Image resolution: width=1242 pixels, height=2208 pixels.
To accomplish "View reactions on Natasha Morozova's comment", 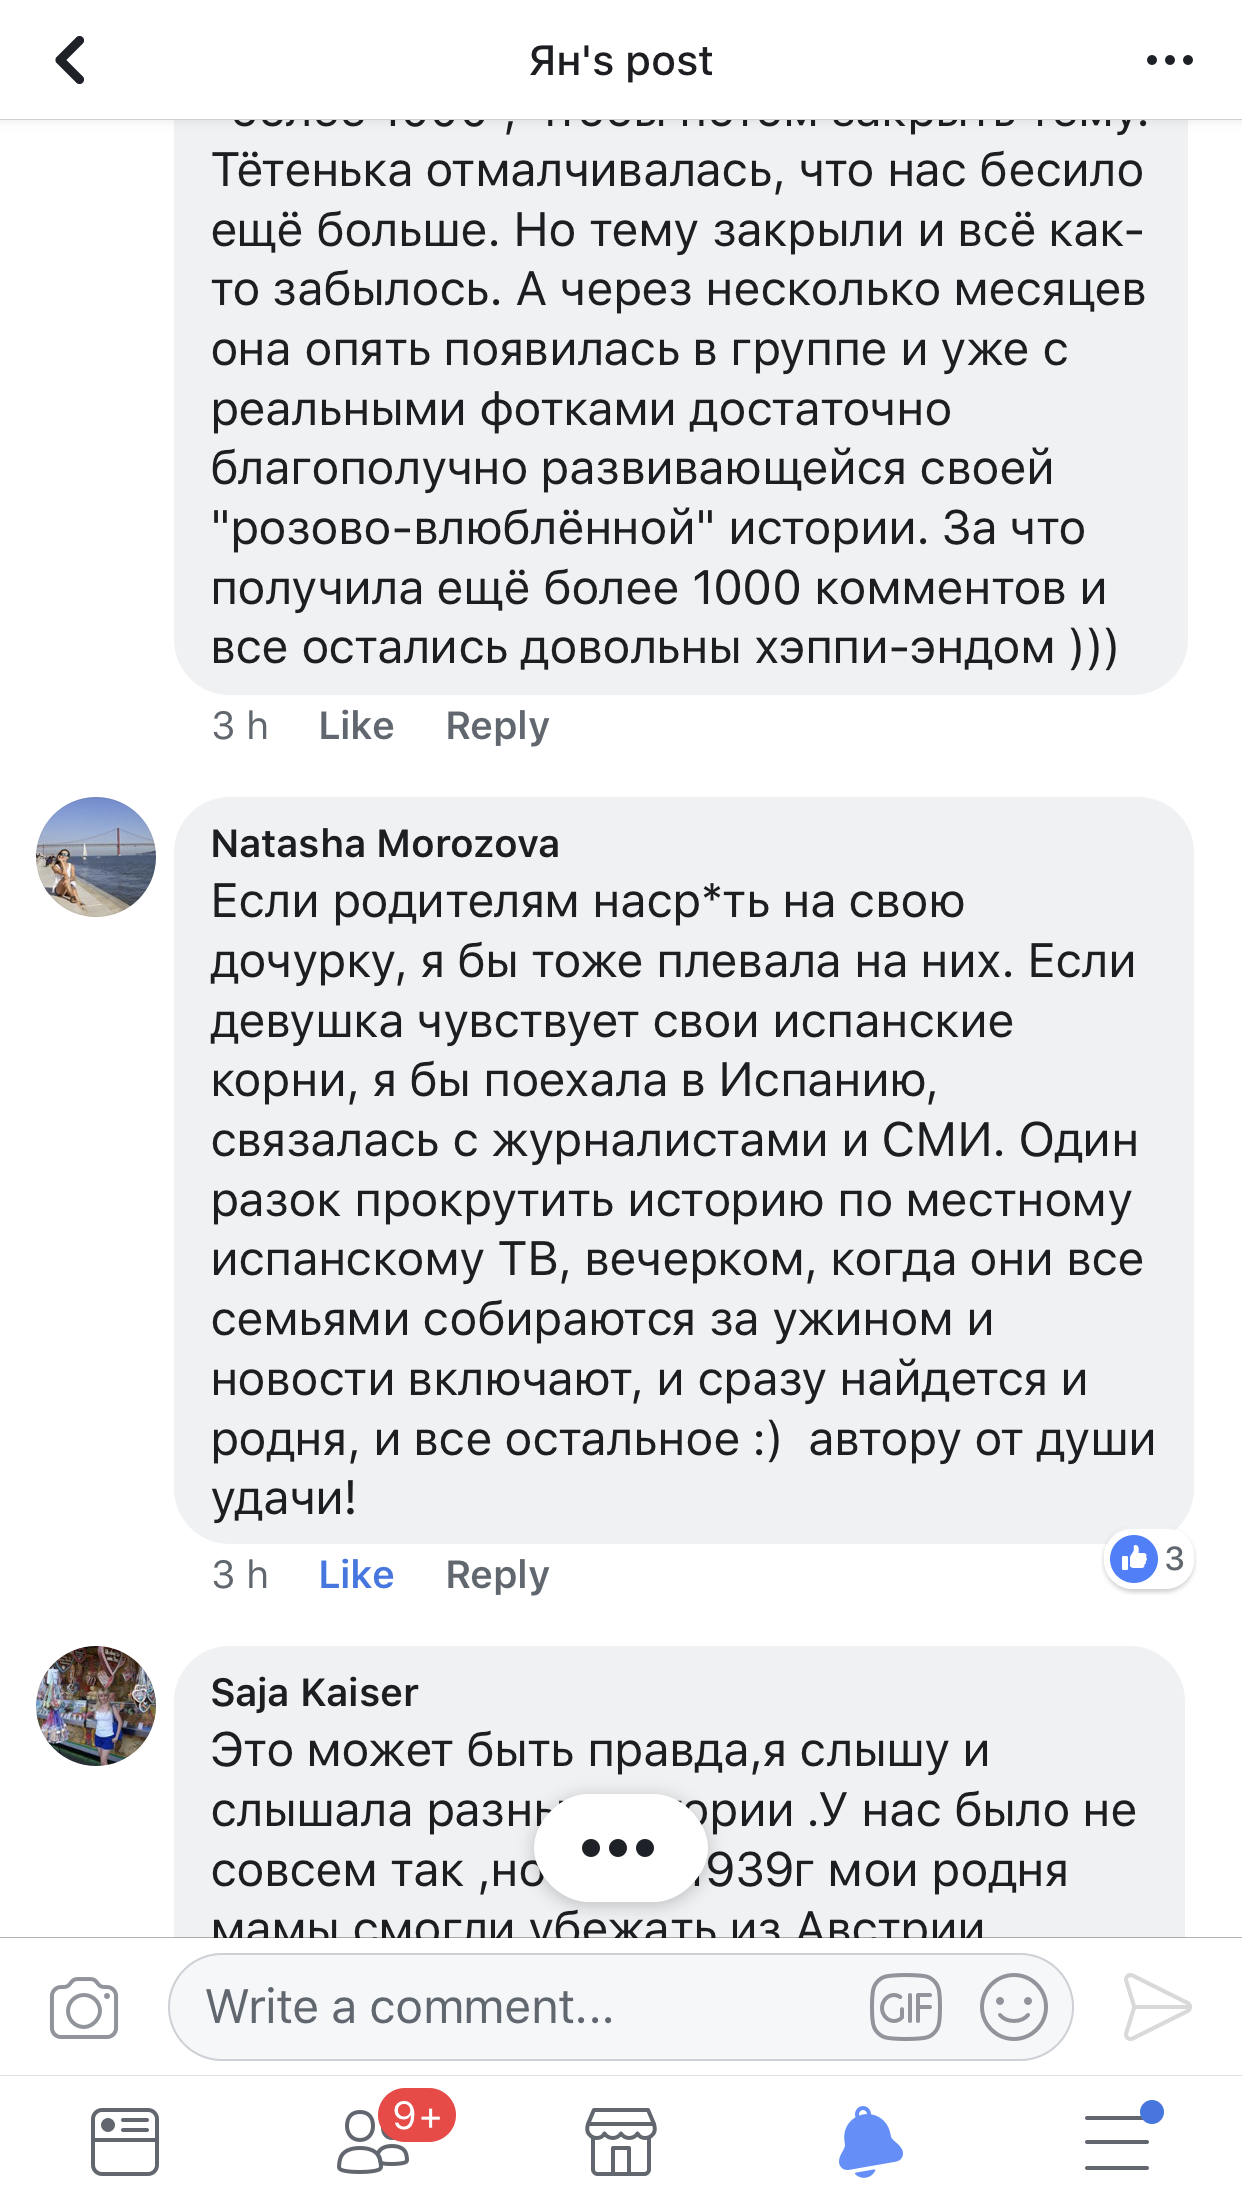I will [1148, 1558].
